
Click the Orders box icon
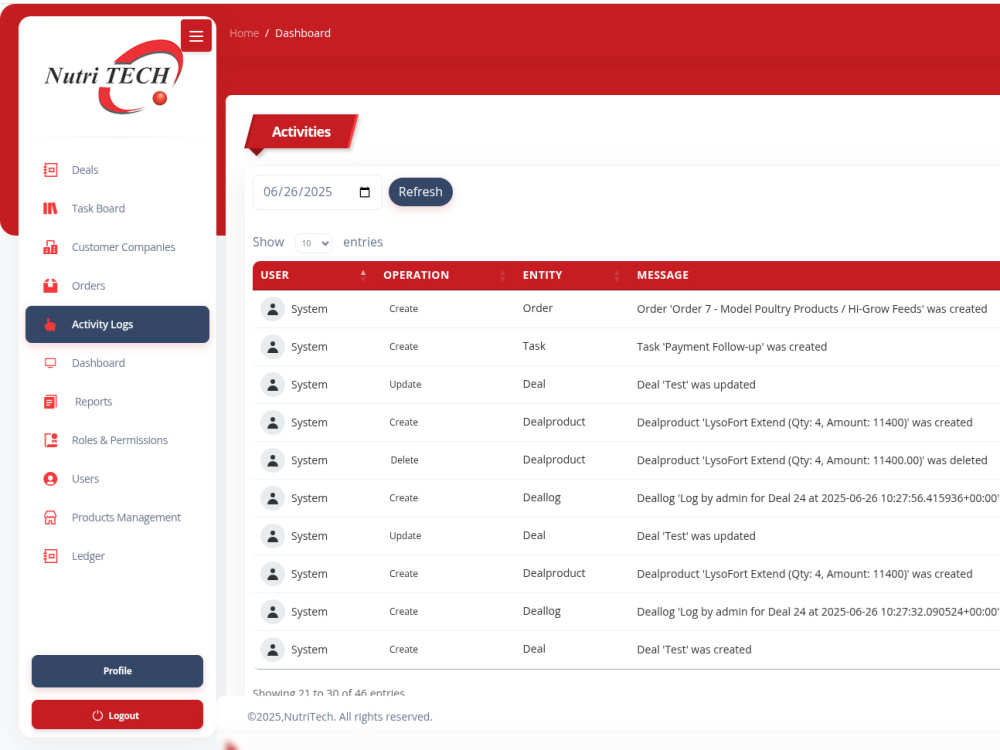click(x=50, y=286)
